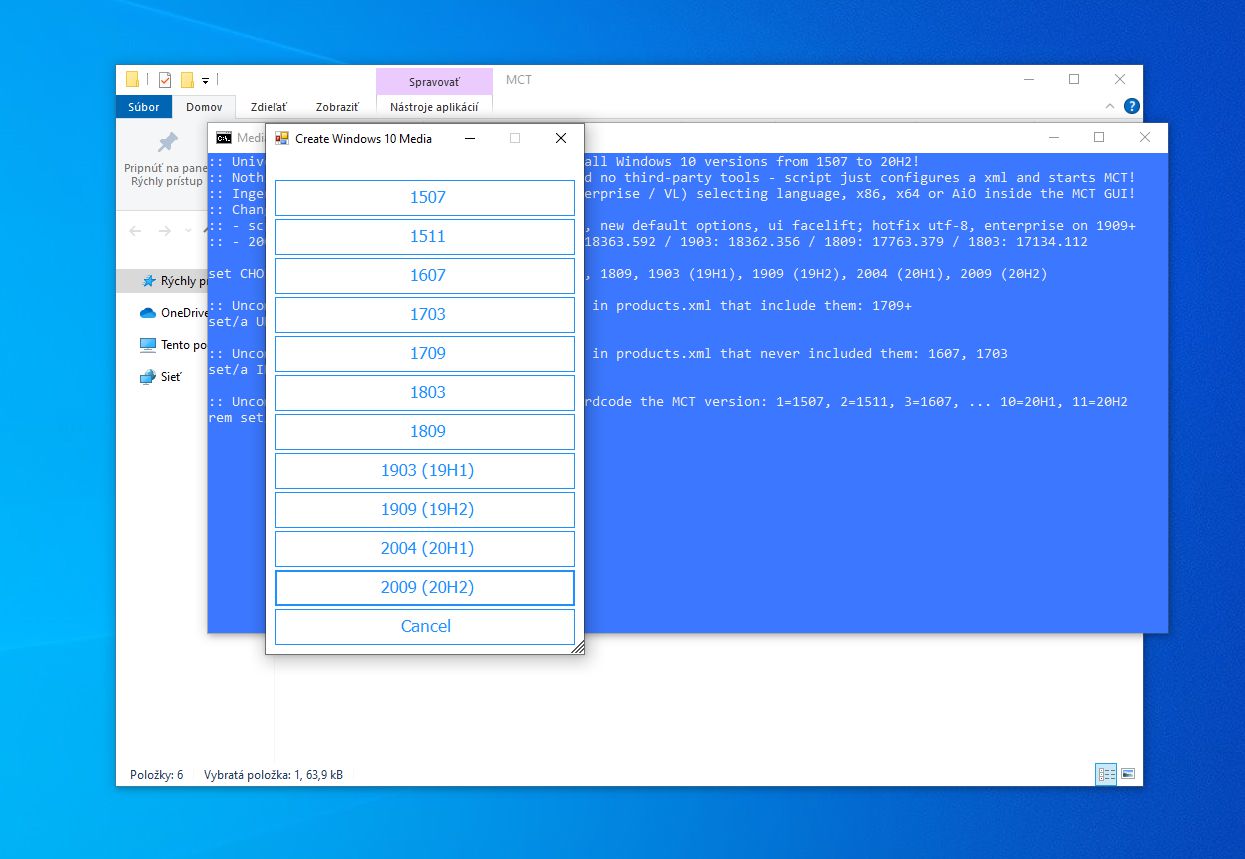Click the 'Položky: 6' status bar text
Screen dimensions: 1245x859
pos(157,775)
